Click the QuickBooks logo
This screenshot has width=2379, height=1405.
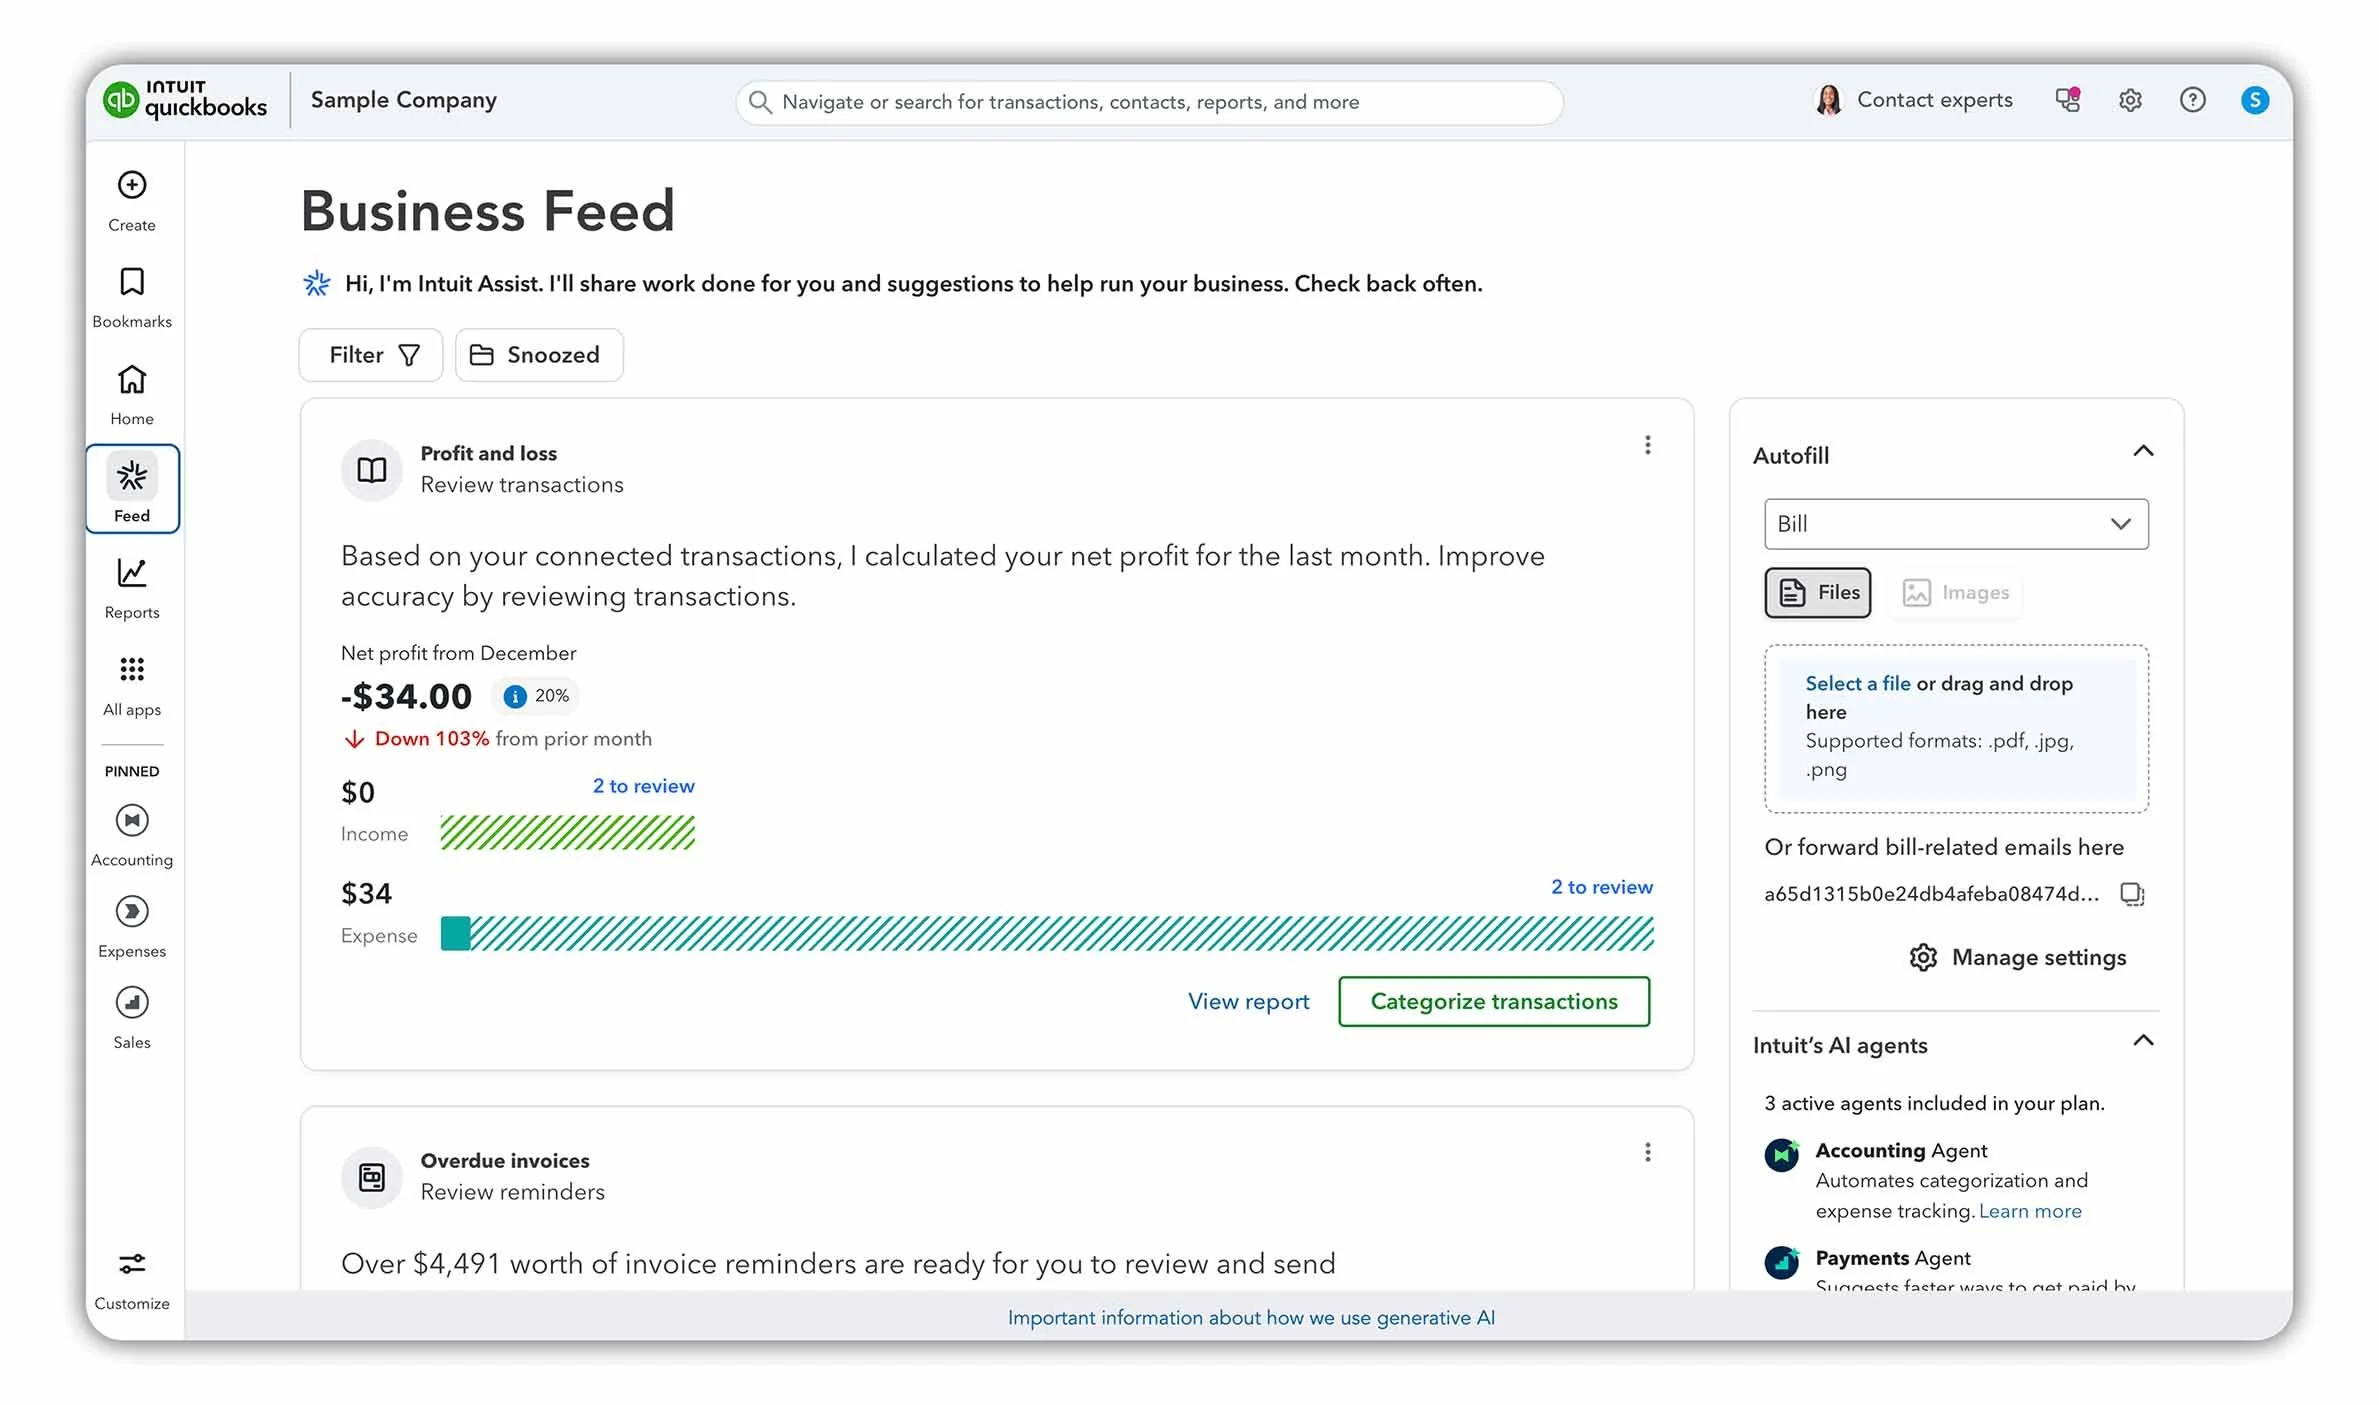pyautogui.click(x=185, y=100)
